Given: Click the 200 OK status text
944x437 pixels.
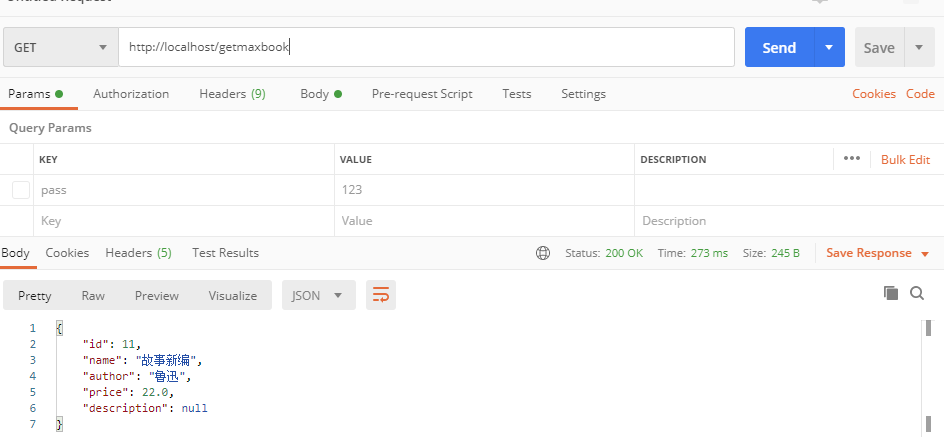Looking at the screenshot, I should pyautogui.click(x=624, y=253).
